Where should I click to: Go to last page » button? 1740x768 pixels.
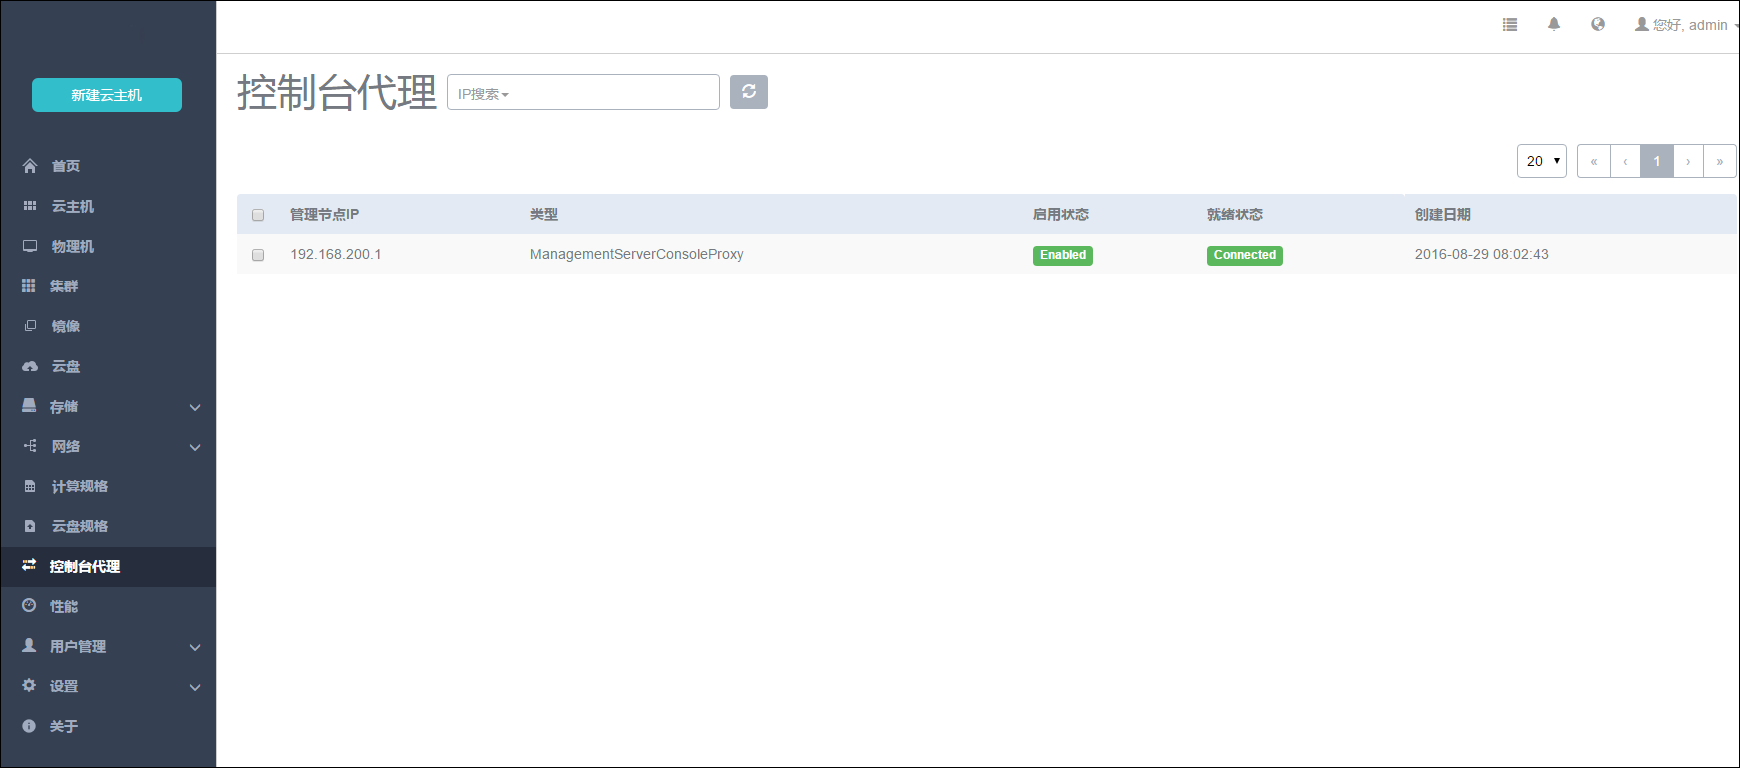[x=1720, y=161]
